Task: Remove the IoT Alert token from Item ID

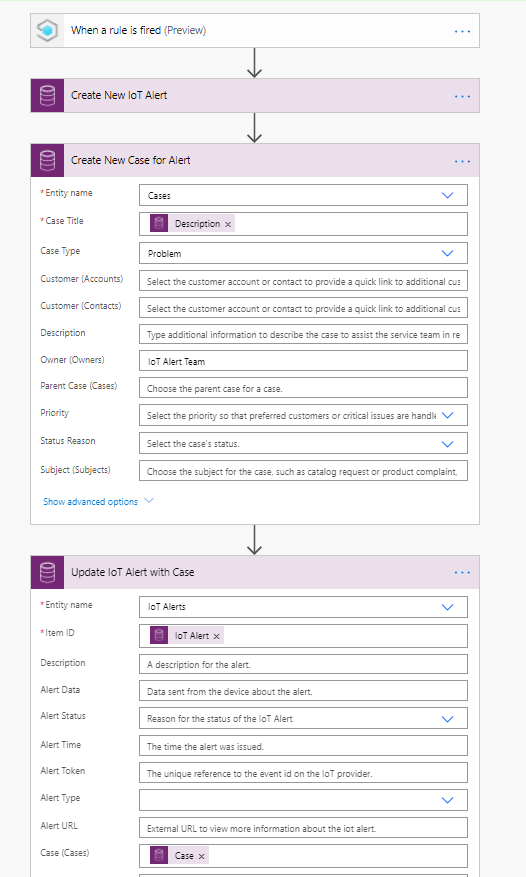Action: [217, 636]
